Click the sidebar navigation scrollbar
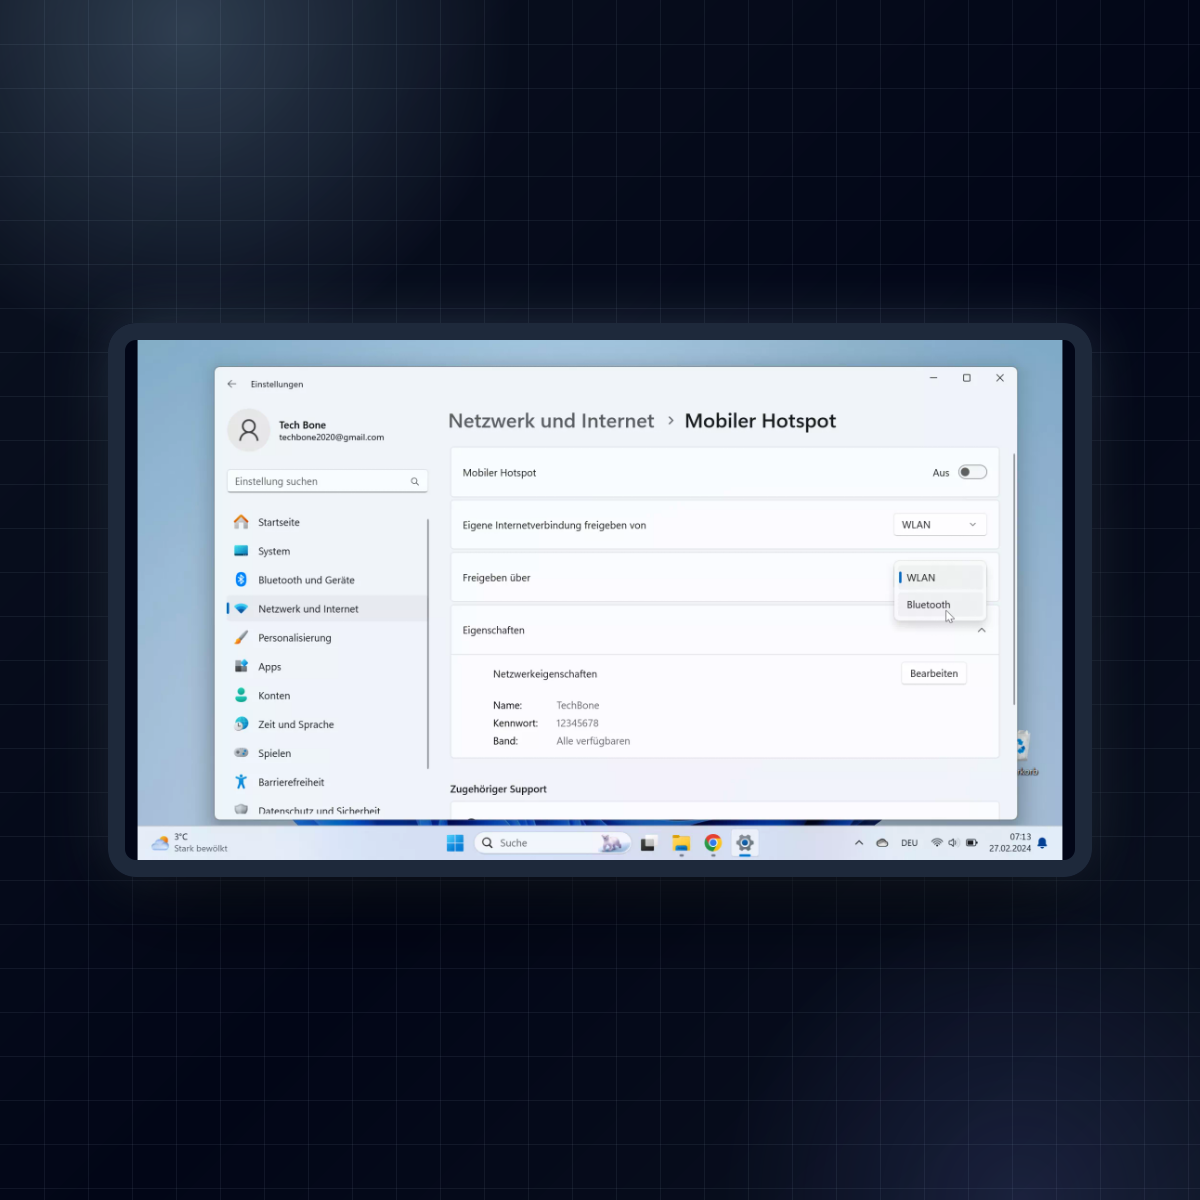Image resolution: width=1200 pixels, height=1200 pixels. tap(428, 643)
